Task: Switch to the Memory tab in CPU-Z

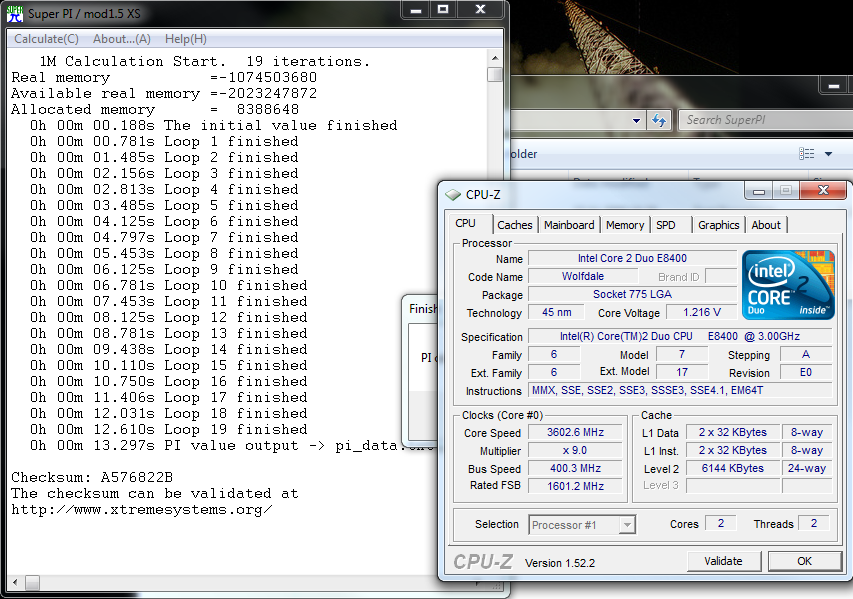Action: pyautogui.click(x=625, y=225)
